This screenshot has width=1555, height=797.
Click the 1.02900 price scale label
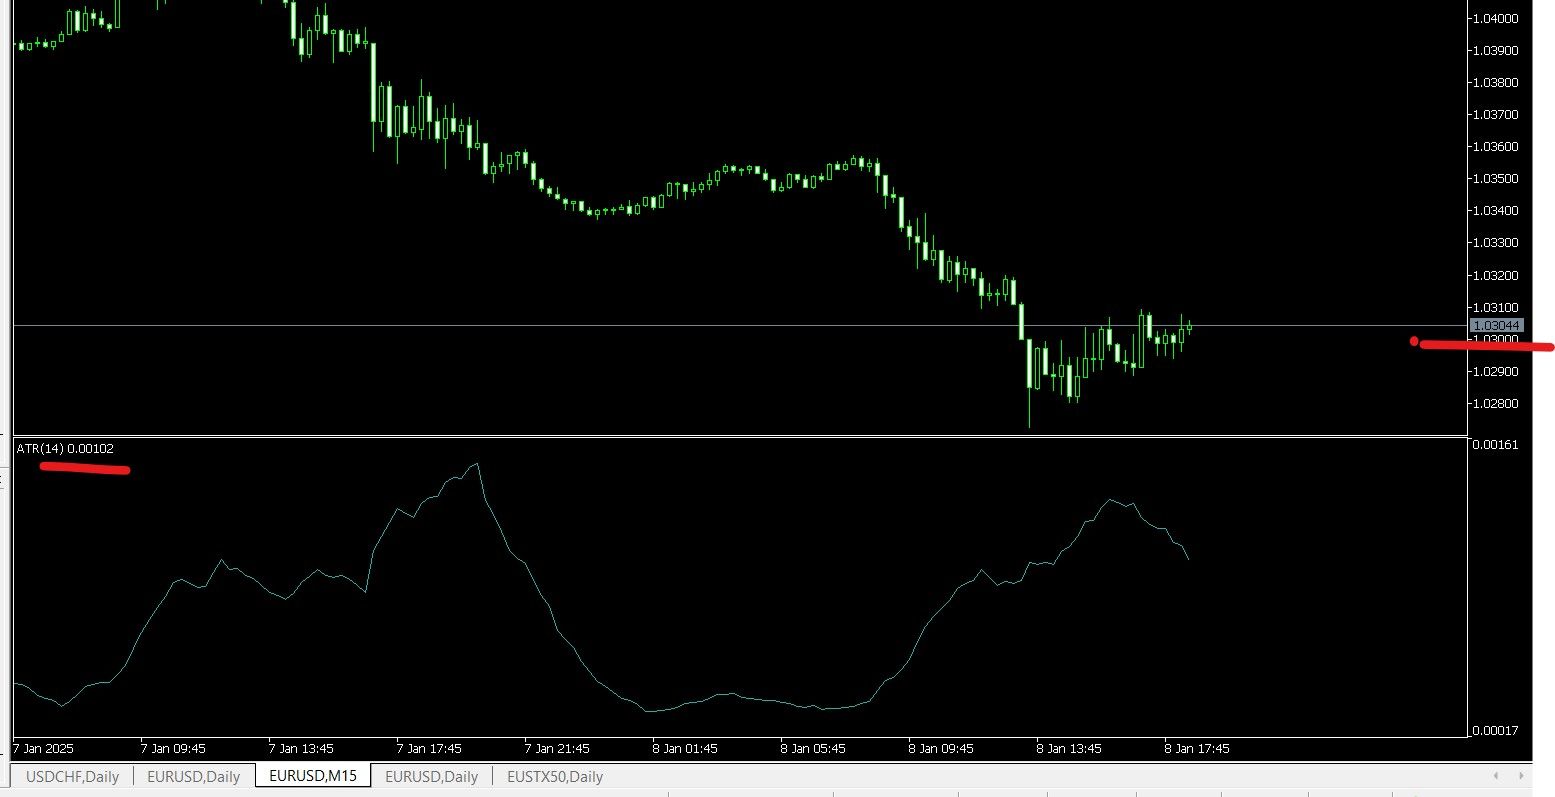coord(1497,371)
